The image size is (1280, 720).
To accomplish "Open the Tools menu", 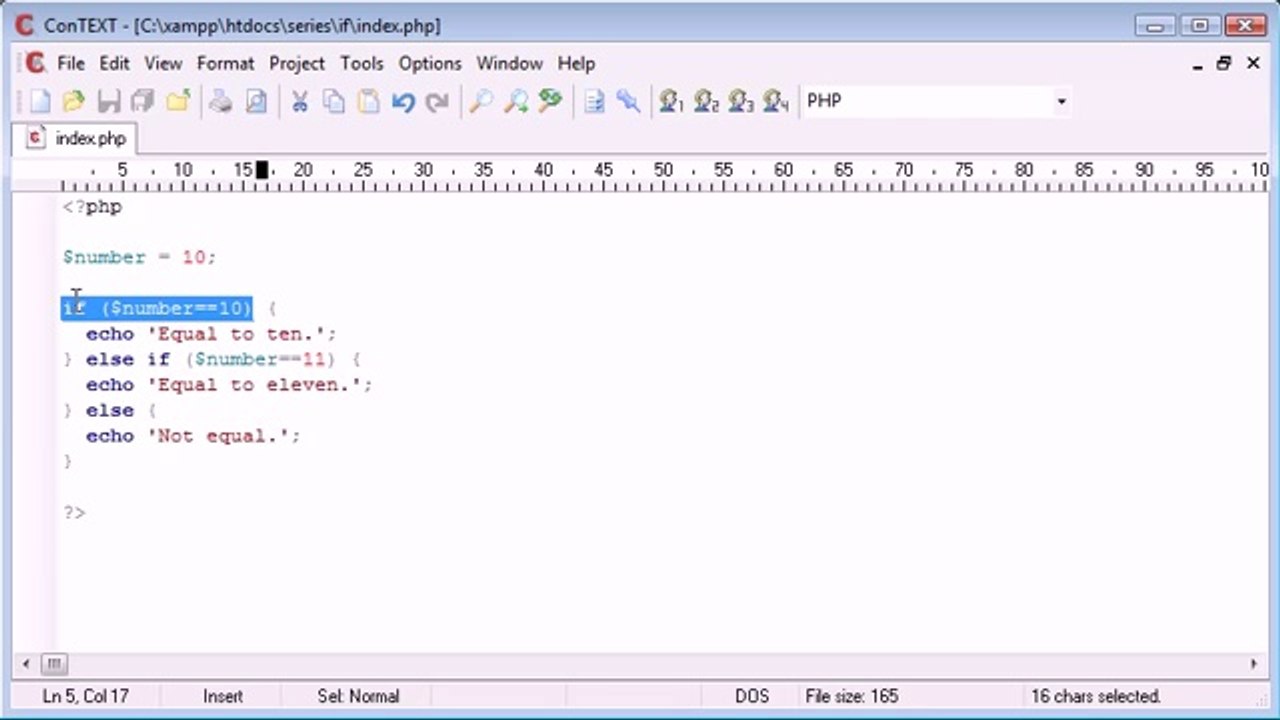I will click(x=361, y=63).
